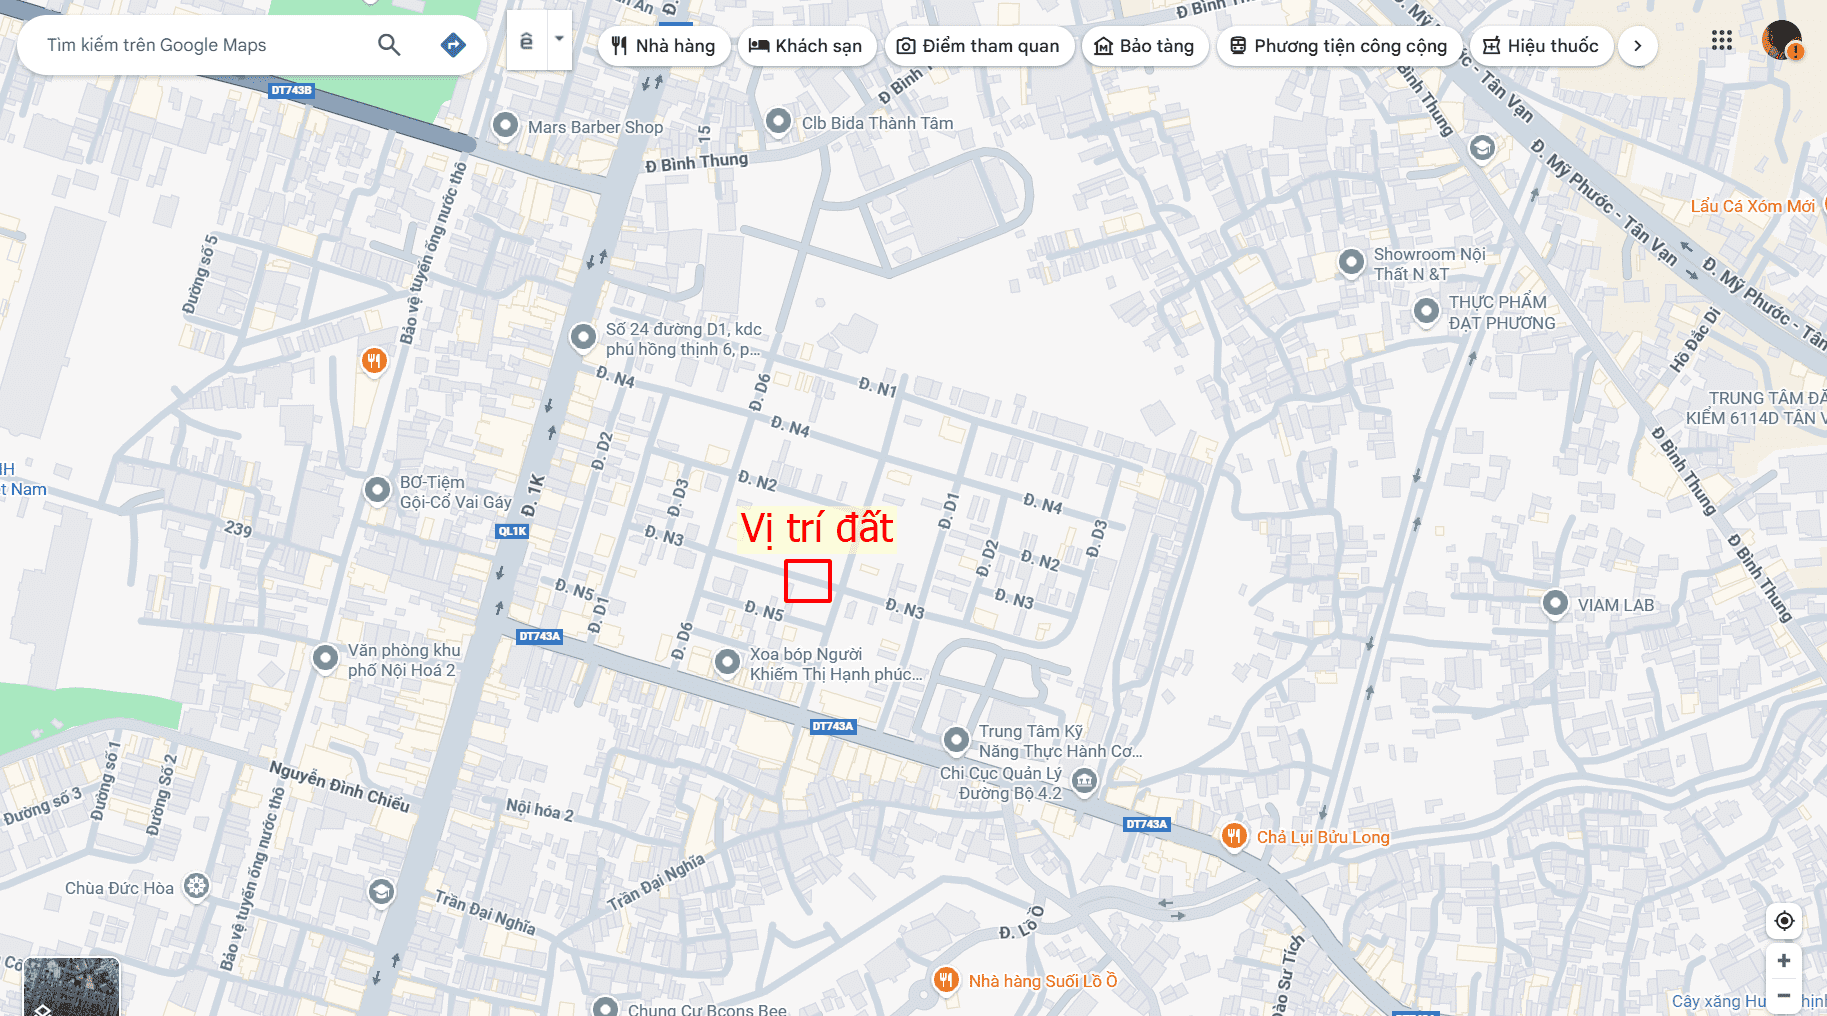Expand the sidebar dropdown arrow
The image size is (1827, 1016).
560,40
